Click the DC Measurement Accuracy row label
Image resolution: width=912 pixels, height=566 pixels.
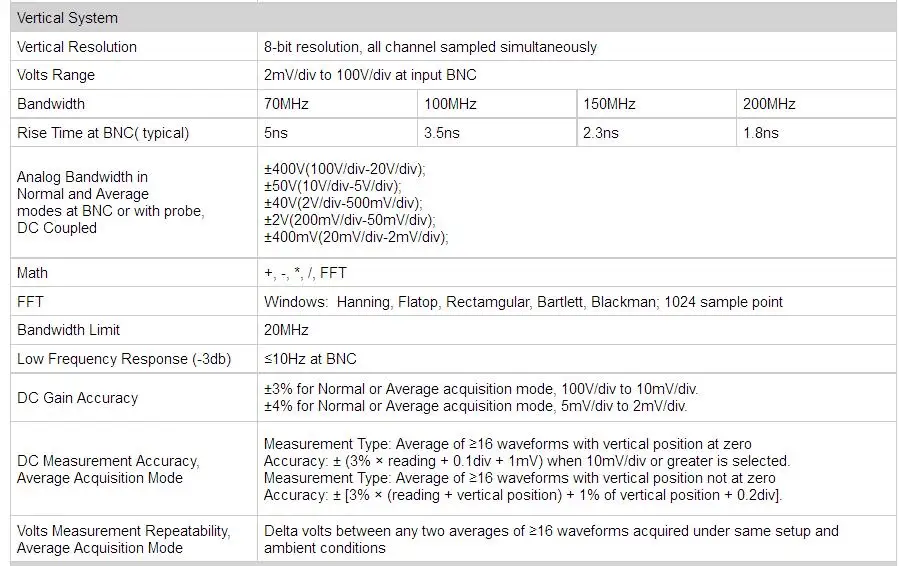(108, 469)
